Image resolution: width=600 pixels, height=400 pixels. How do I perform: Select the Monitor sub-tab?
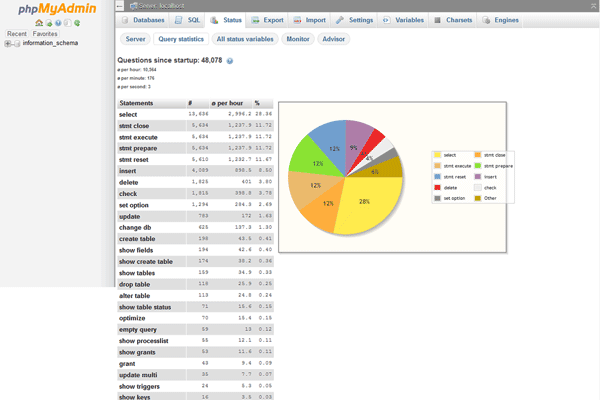click(297, 39)
